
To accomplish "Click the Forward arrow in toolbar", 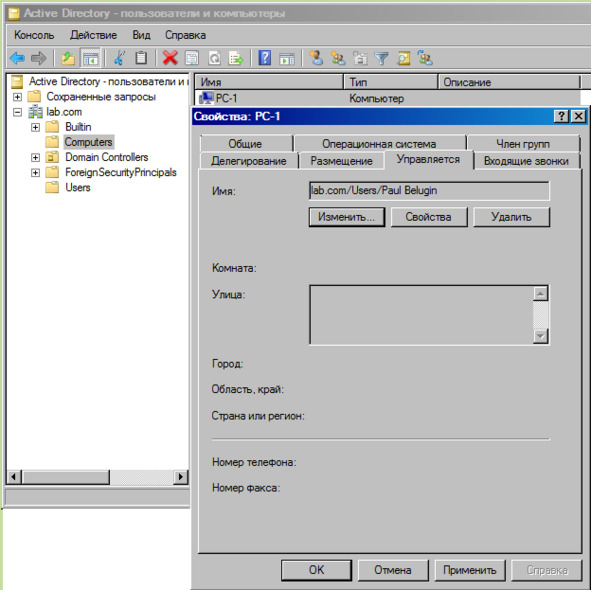I will 38,58.
